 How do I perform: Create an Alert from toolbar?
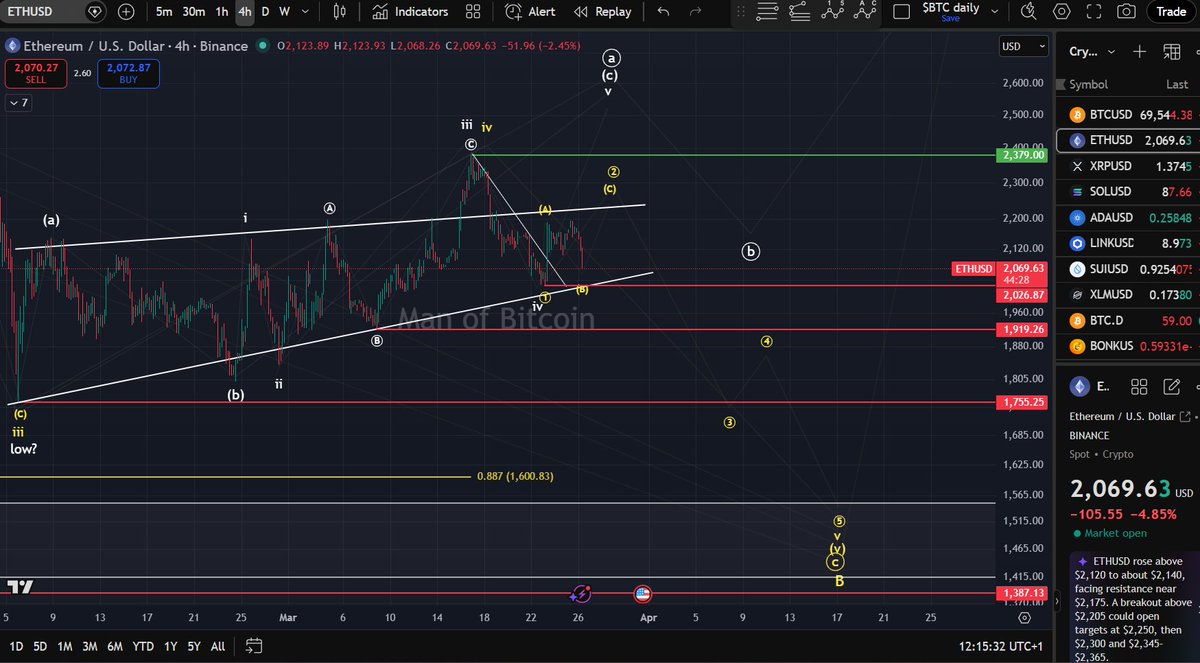pos(531,12)
